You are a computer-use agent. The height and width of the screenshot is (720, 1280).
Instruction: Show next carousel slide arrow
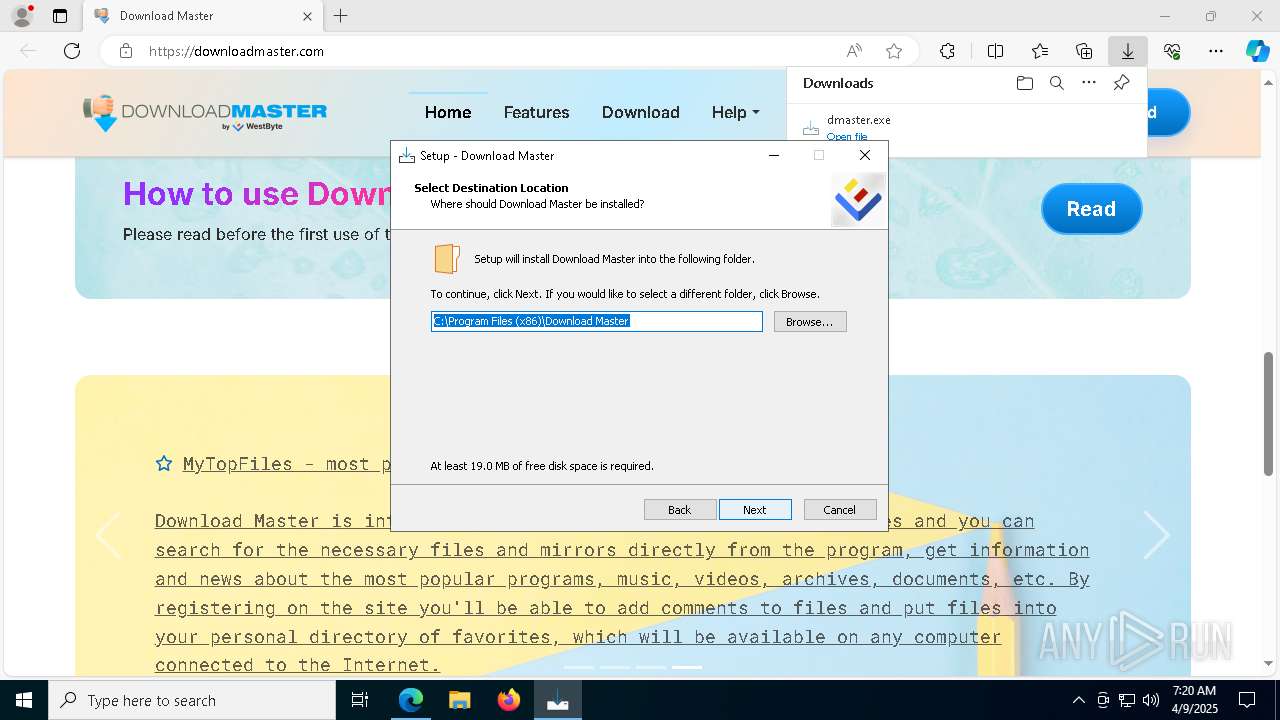tap(1157, 536)
